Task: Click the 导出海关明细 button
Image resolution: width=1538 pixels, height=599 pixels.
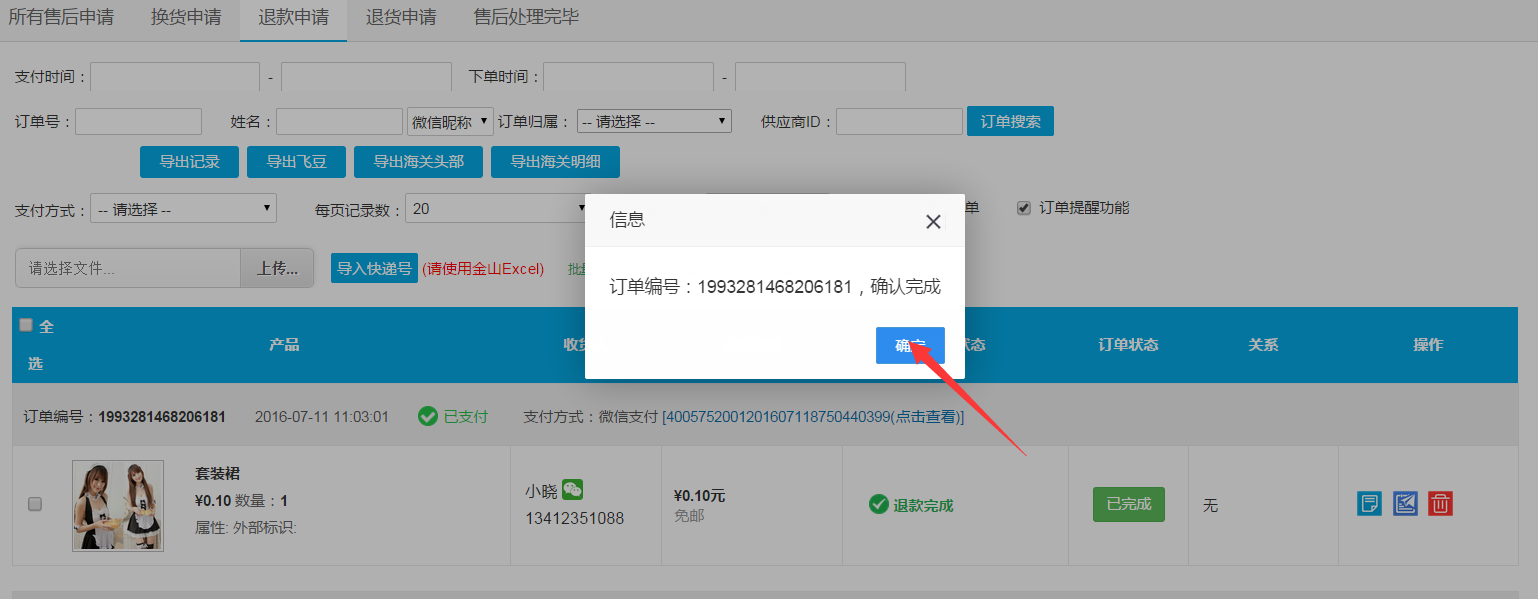Action: (x=555, y=162)
